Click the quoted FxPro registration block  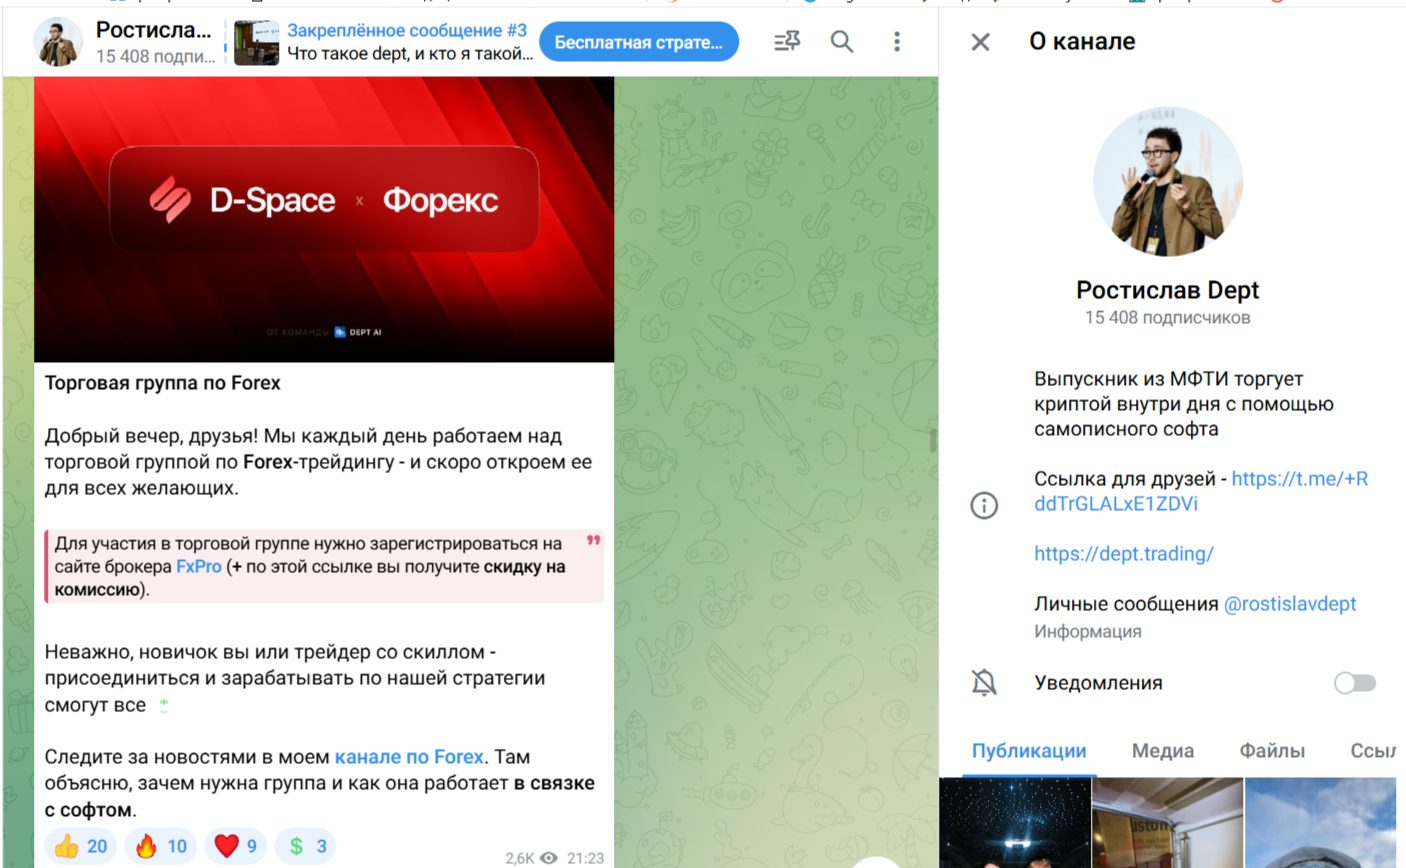click(324, 567)
